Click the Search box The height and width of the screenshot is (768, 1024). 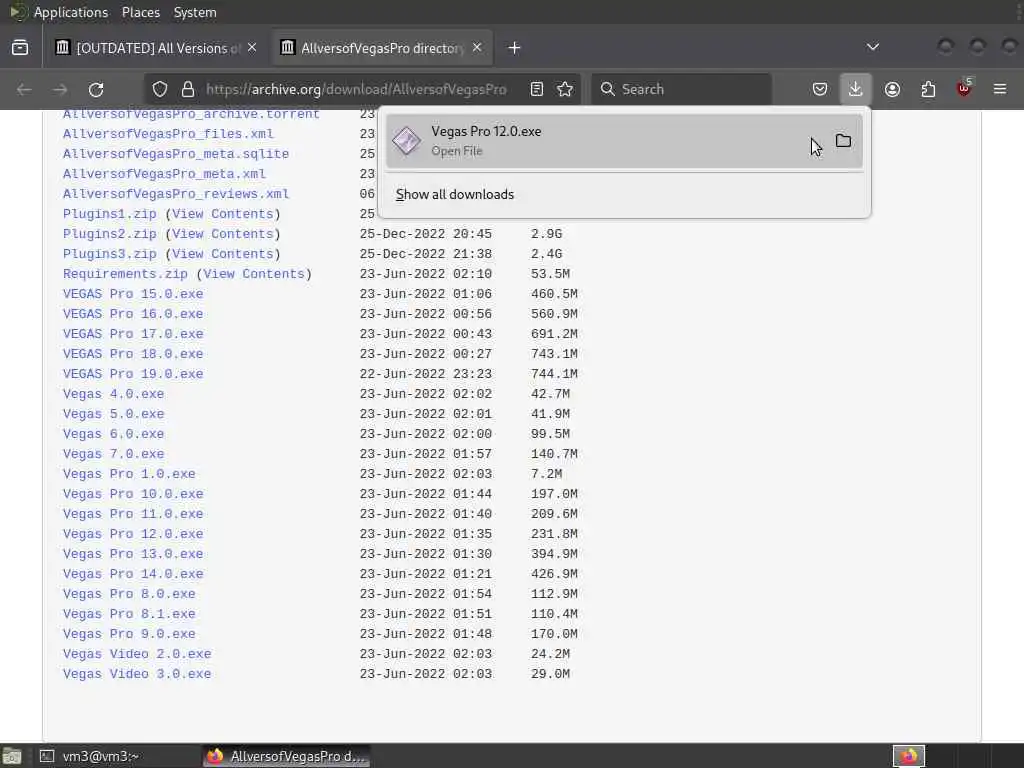tap(682, 89)
